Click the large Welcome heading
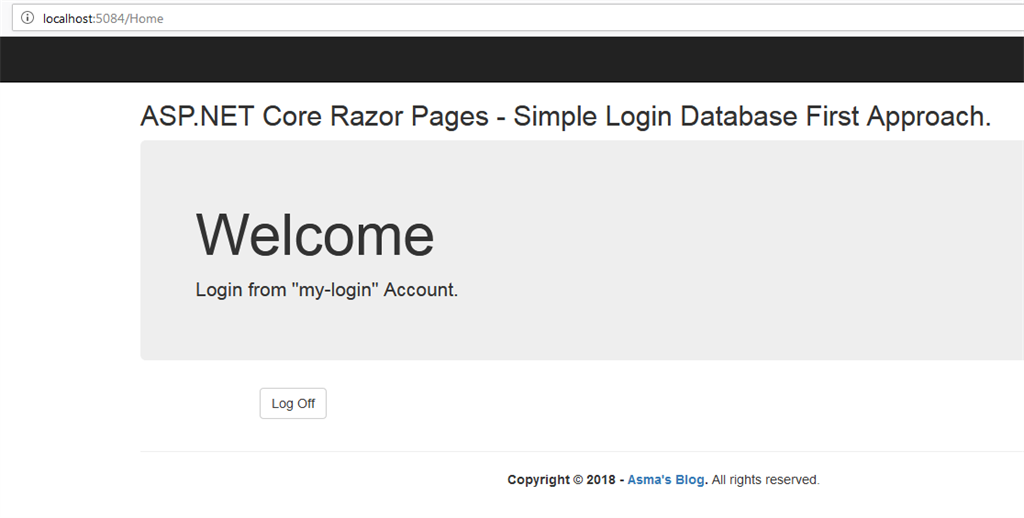This screenshot has width=1024, height=518. (x=315, y=235)
